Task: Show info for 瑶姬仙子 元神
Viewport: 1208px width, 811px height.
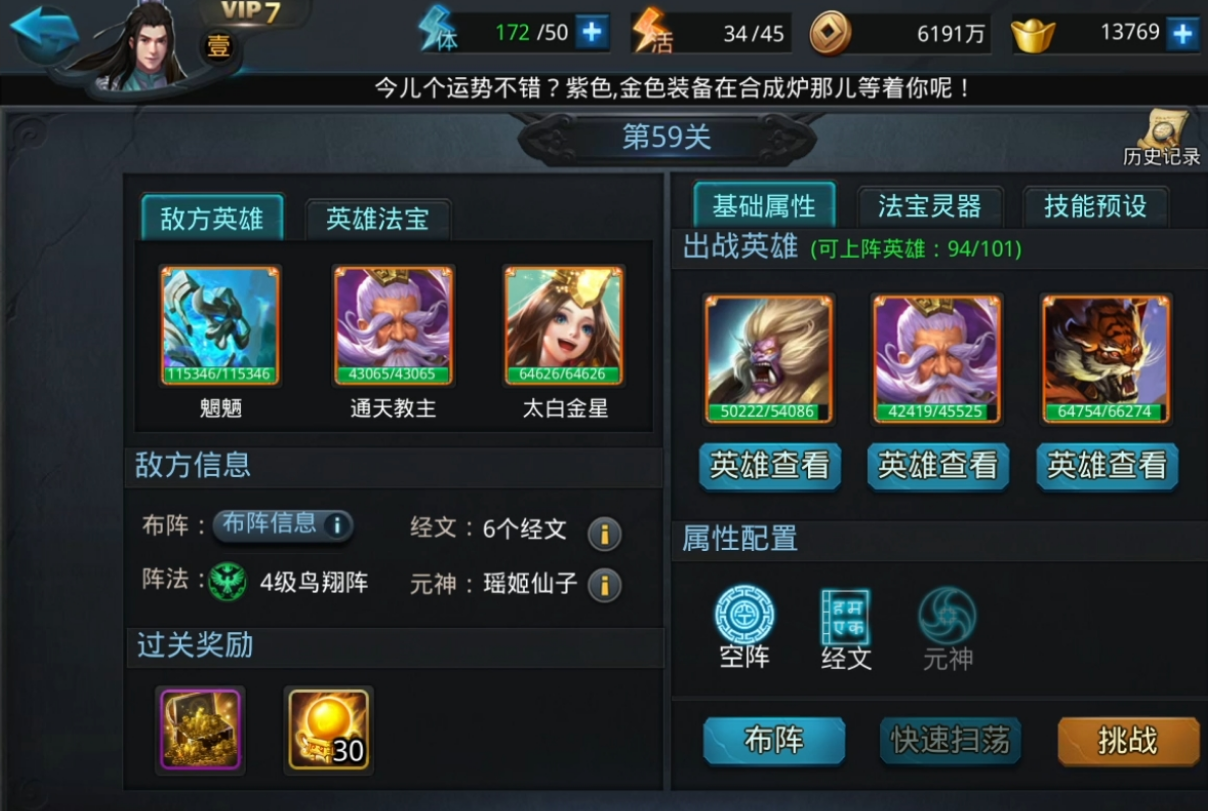Action: pos(604,585)
